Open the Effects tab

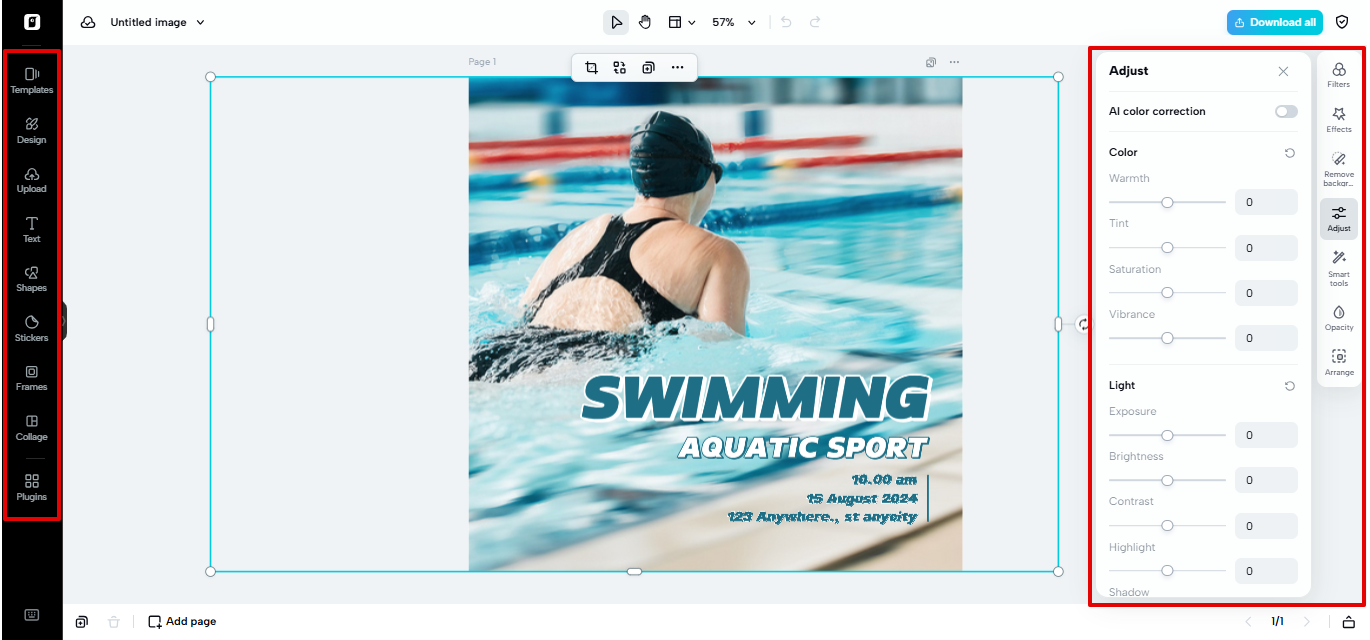(1339, 119)
